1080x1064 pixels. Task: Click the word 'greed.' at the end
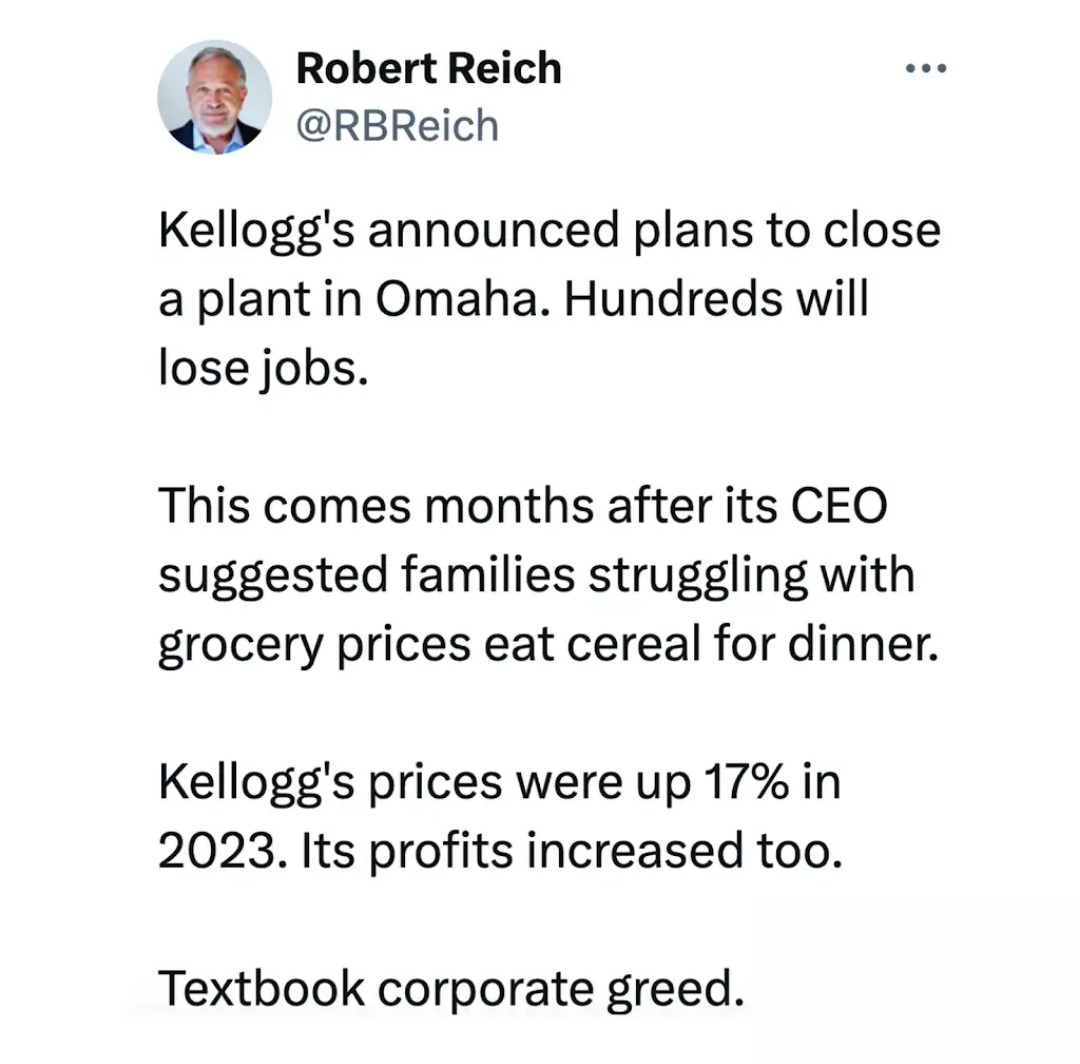[x=676, y=990]
